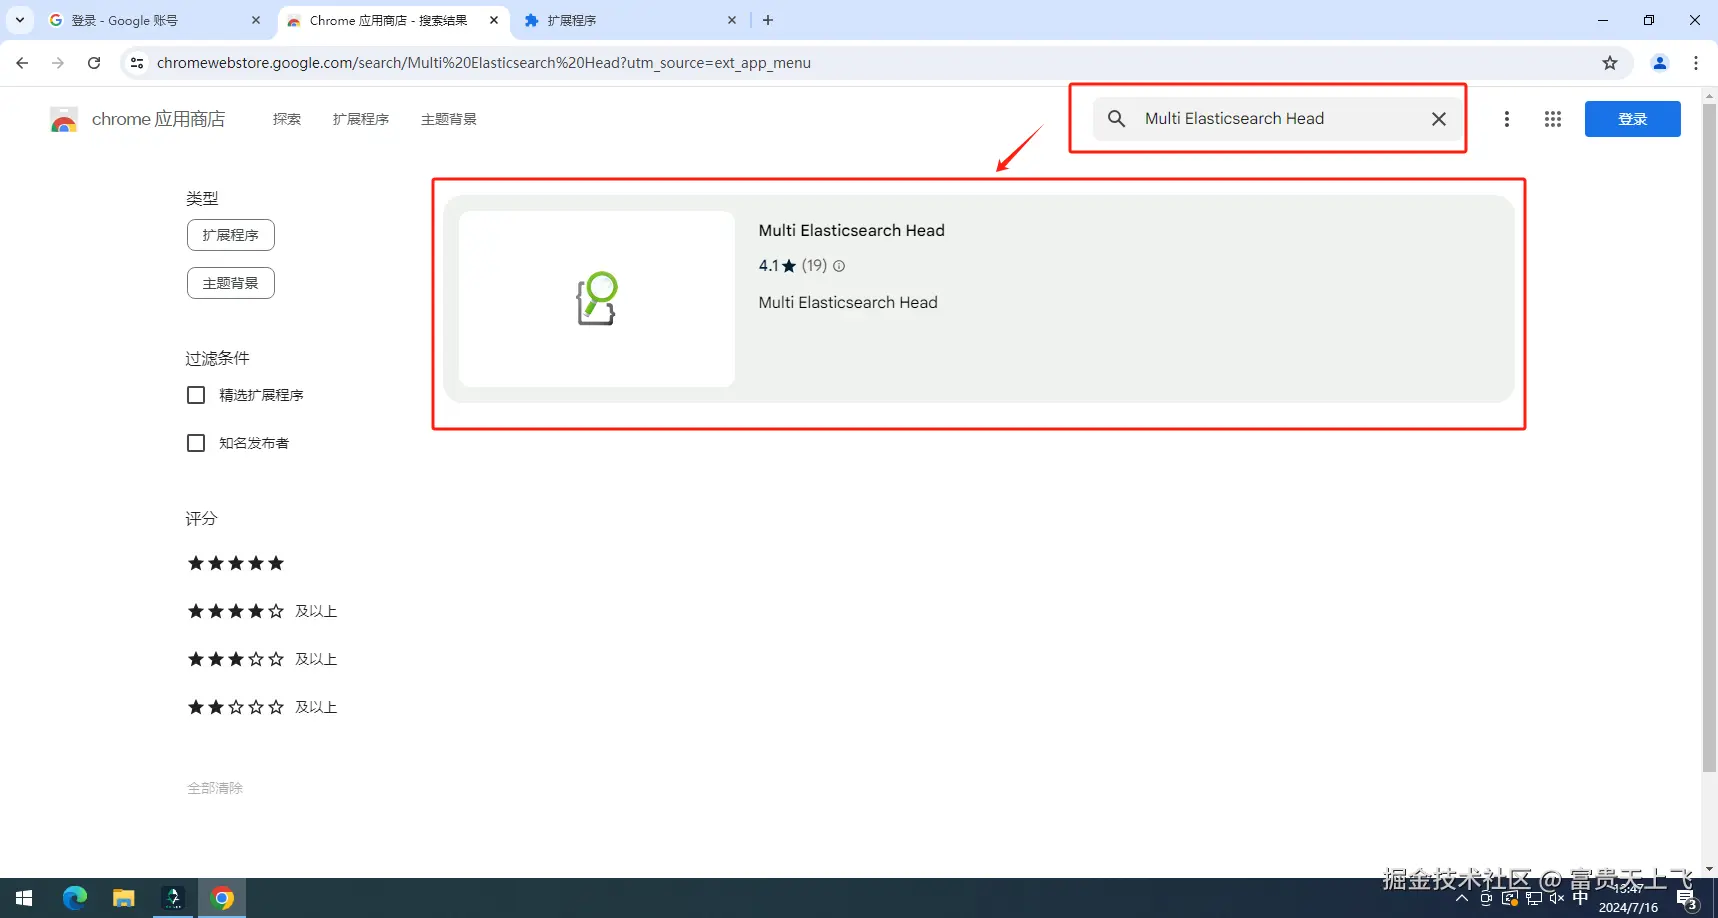Image resolution: width=1718 pixels, height=918 pixels.
Task: View site information icon in address bar
Action: click(x=137, y=63)
